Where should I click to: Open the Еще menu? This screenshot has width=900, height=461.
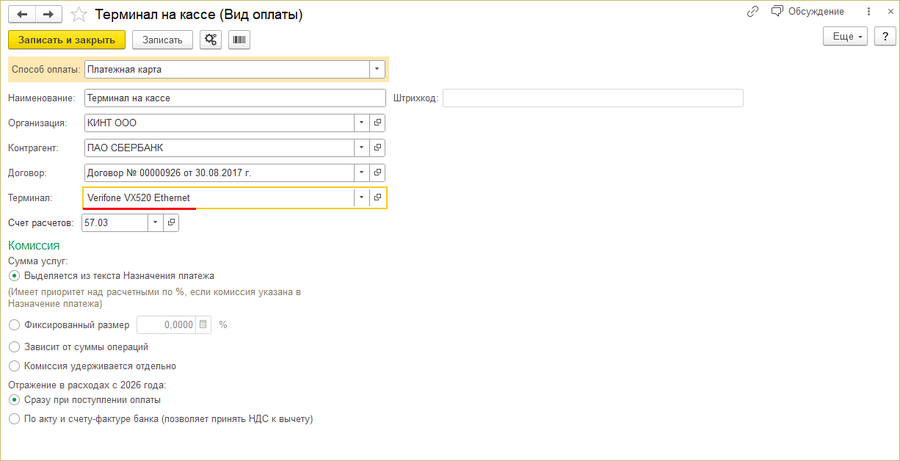(x=846, y=36)
